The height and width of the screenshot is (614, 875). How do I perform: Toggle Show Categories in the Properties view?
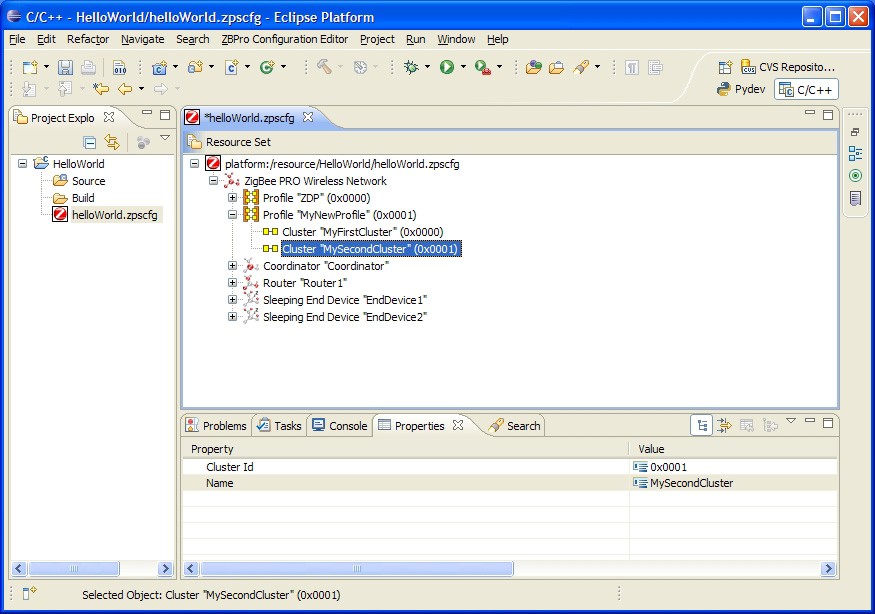point(703,425)
